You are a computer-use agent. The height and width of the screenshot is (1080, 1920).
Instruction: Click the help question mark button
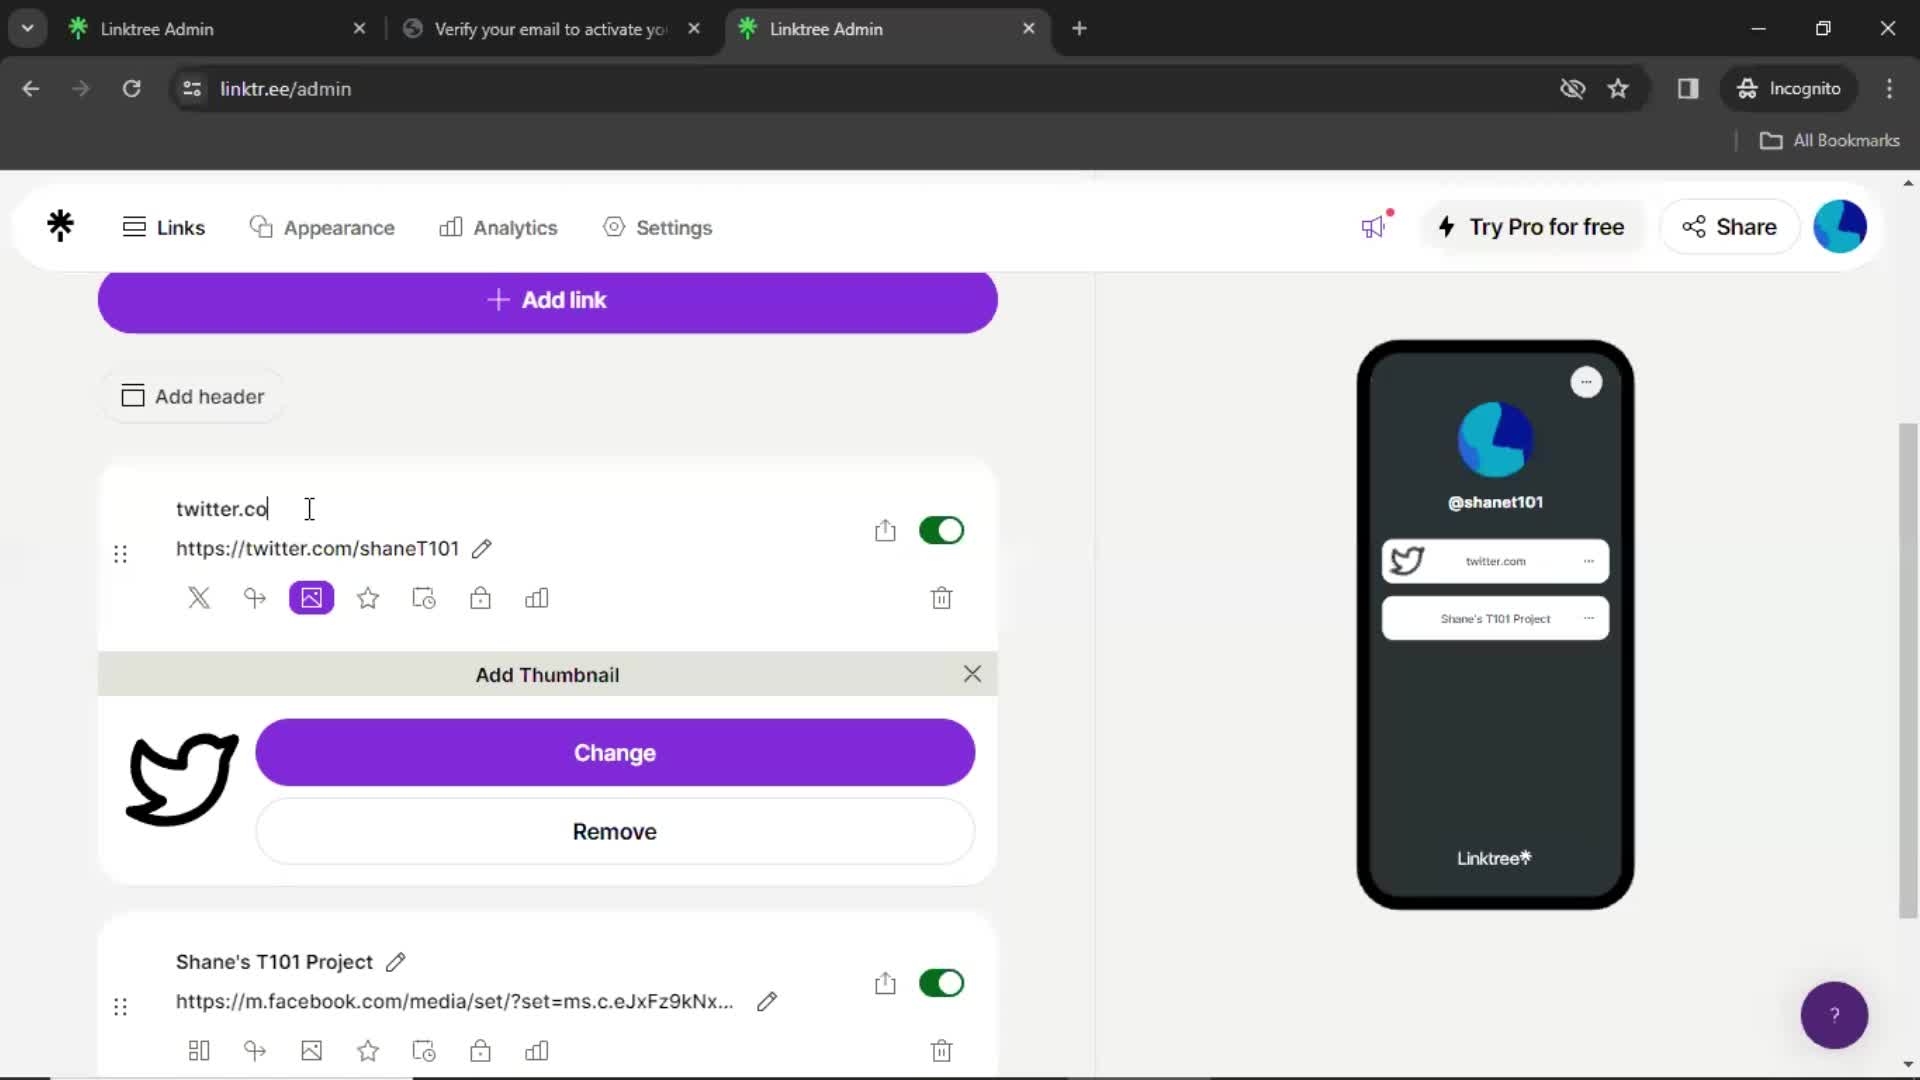coord(1834,1015)
